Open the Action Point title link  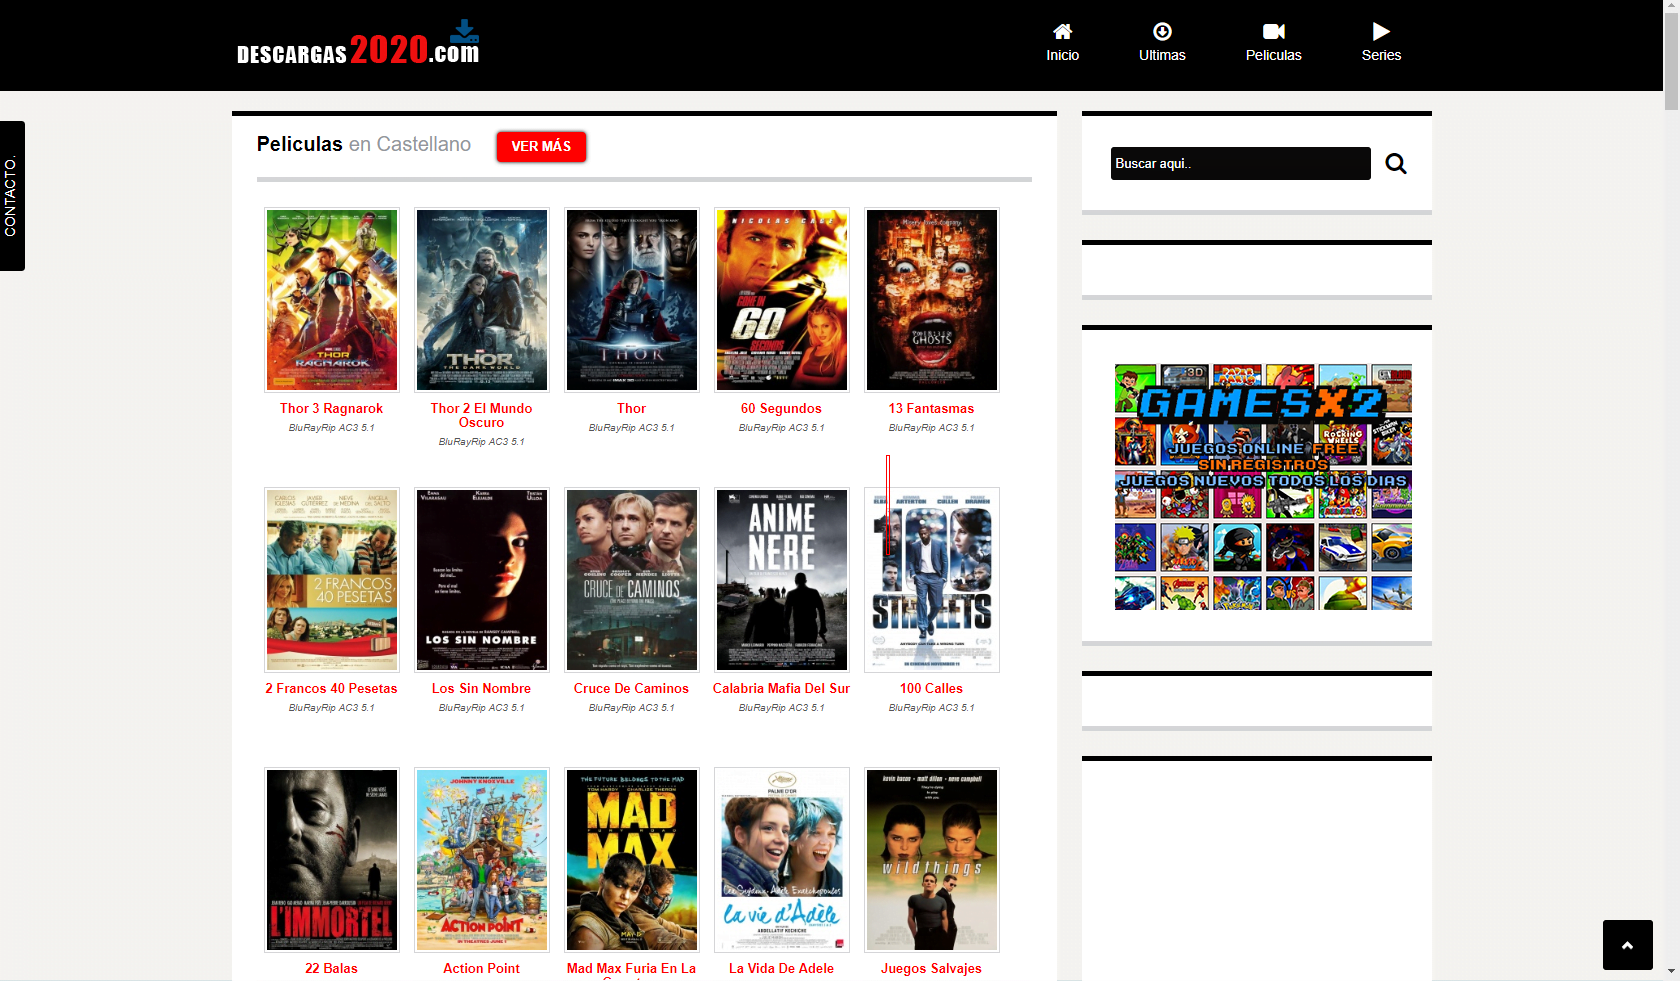point(481,969)
